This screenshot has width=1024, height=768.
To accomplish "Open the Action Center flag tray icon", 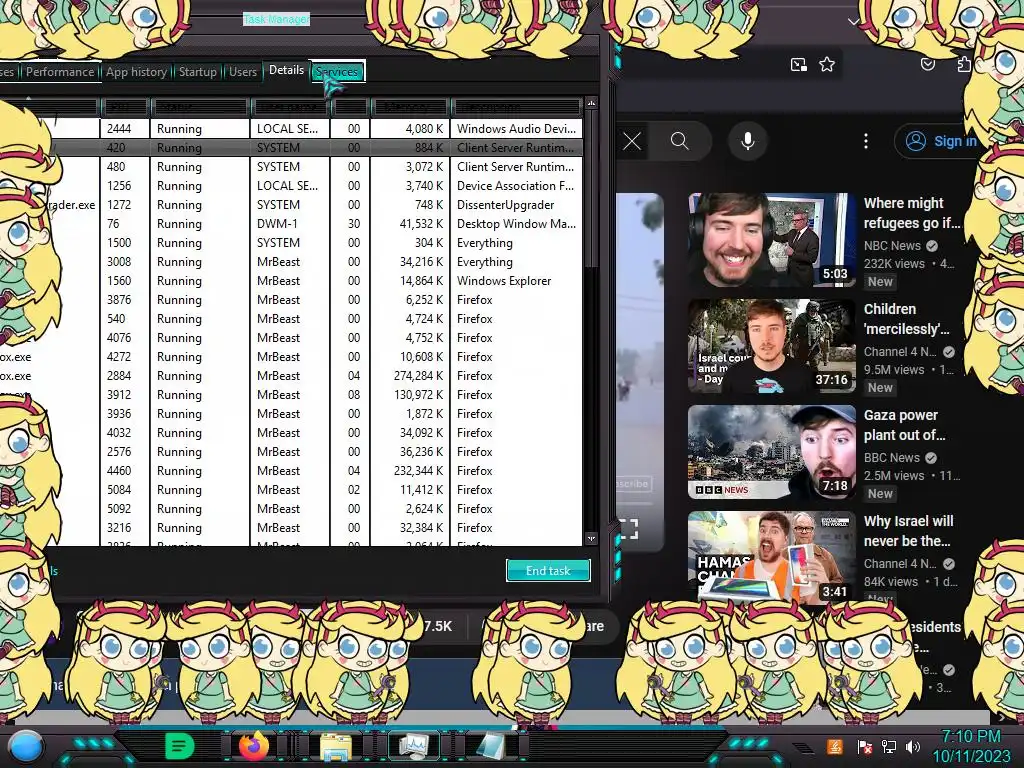I will (865, 746).
